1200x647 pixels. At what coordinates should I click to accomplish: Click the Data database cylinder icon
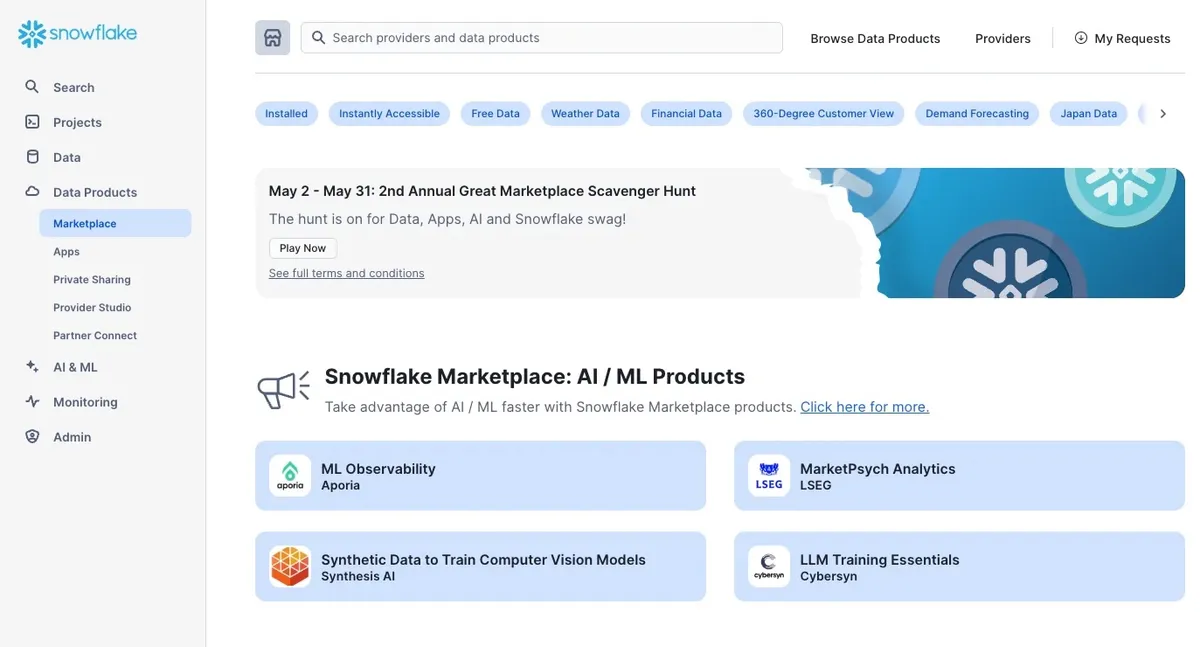(33, 157)
